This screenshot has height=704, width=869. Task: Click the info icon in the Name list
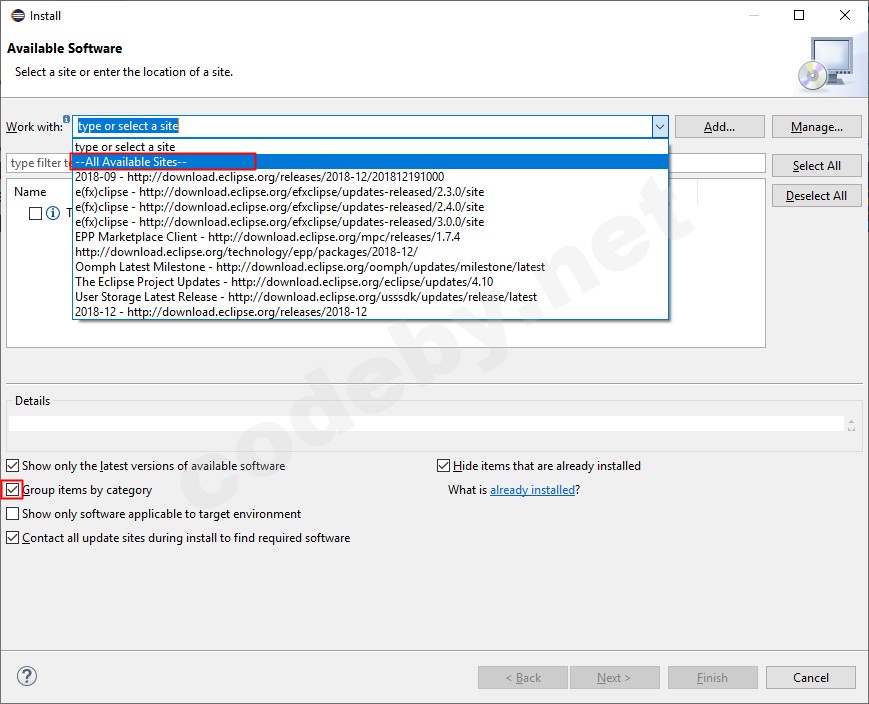(x=53, y=213)
